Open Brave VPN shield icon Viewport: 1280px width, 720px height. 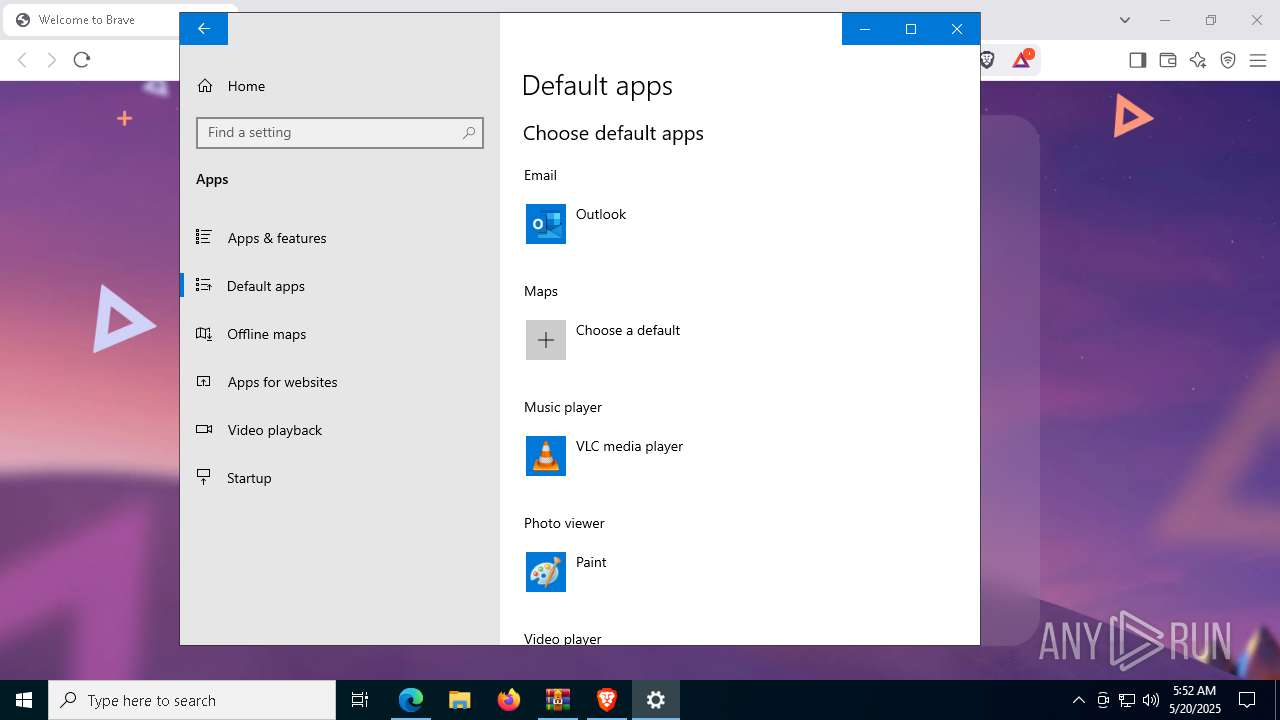click(x=1228, y=60)
